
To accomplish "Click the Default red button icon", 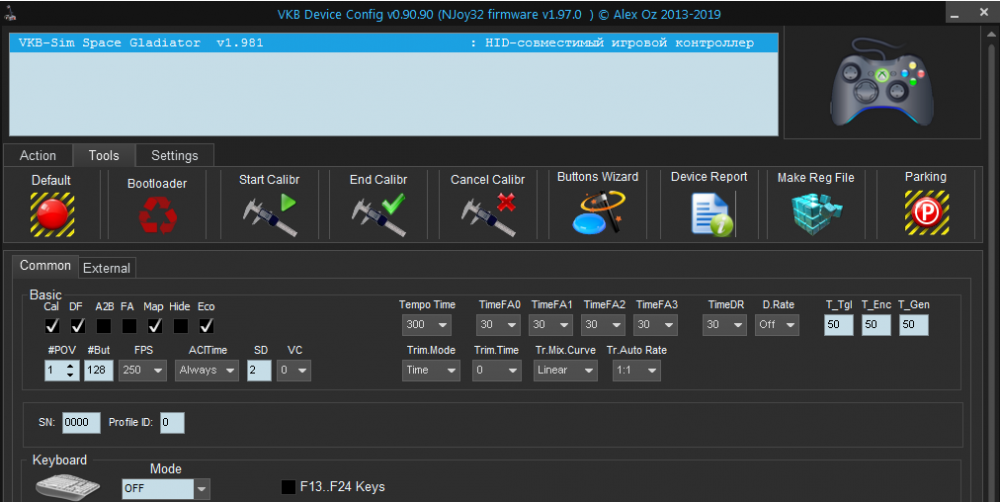I will click(x=52, y=214).
